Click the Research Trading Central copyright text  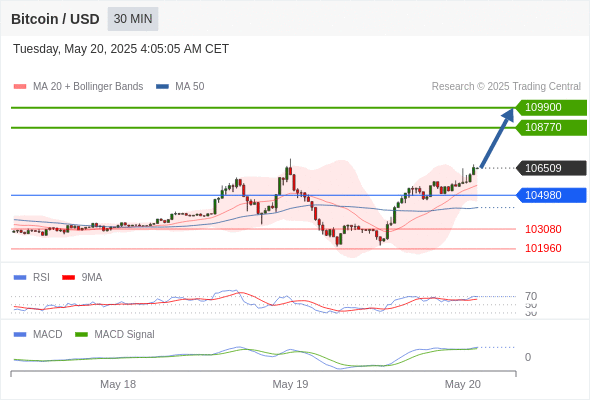506,87
